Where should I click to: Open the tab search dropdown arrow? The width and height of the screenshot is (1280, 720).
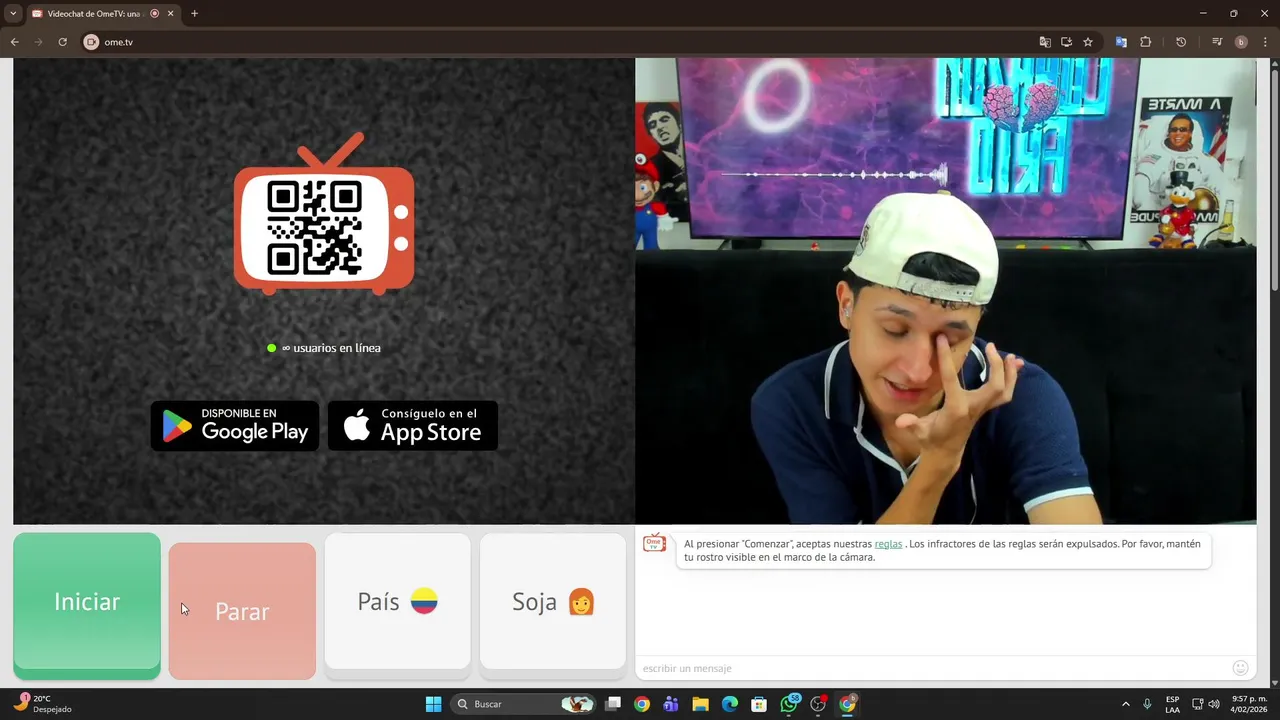pos(13,14)
